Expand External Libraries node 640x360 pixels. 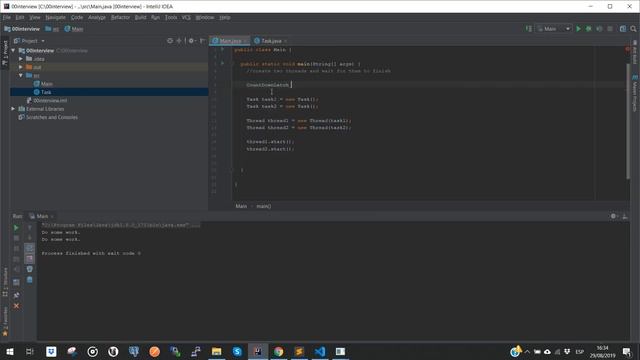point(13,109)
